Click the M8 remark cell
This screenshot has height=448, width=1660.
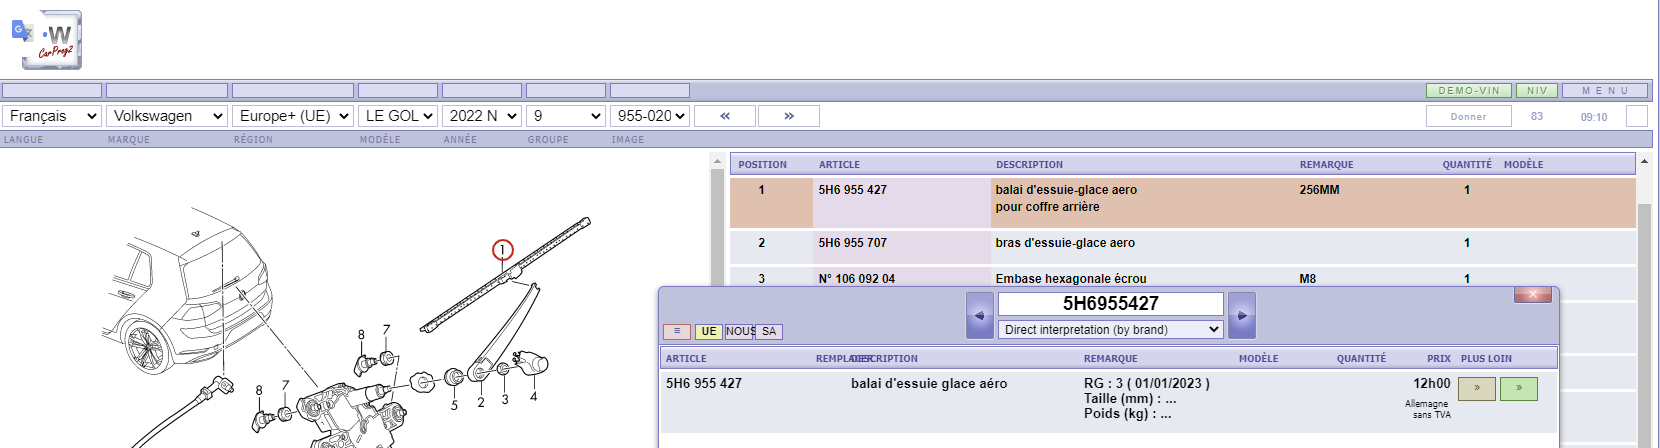pyautogui.click(x=1307, y=279)
